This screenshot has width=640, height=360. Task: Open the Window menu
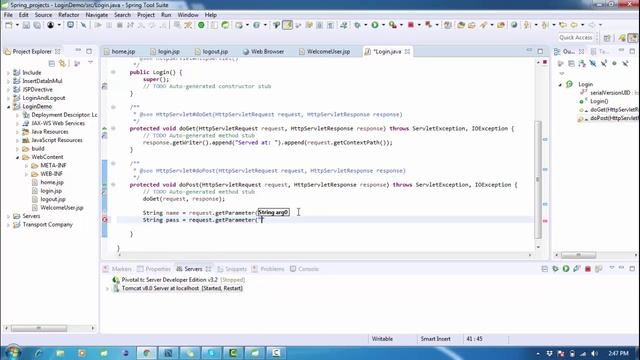pyautogui.click(x=188, y=15)
